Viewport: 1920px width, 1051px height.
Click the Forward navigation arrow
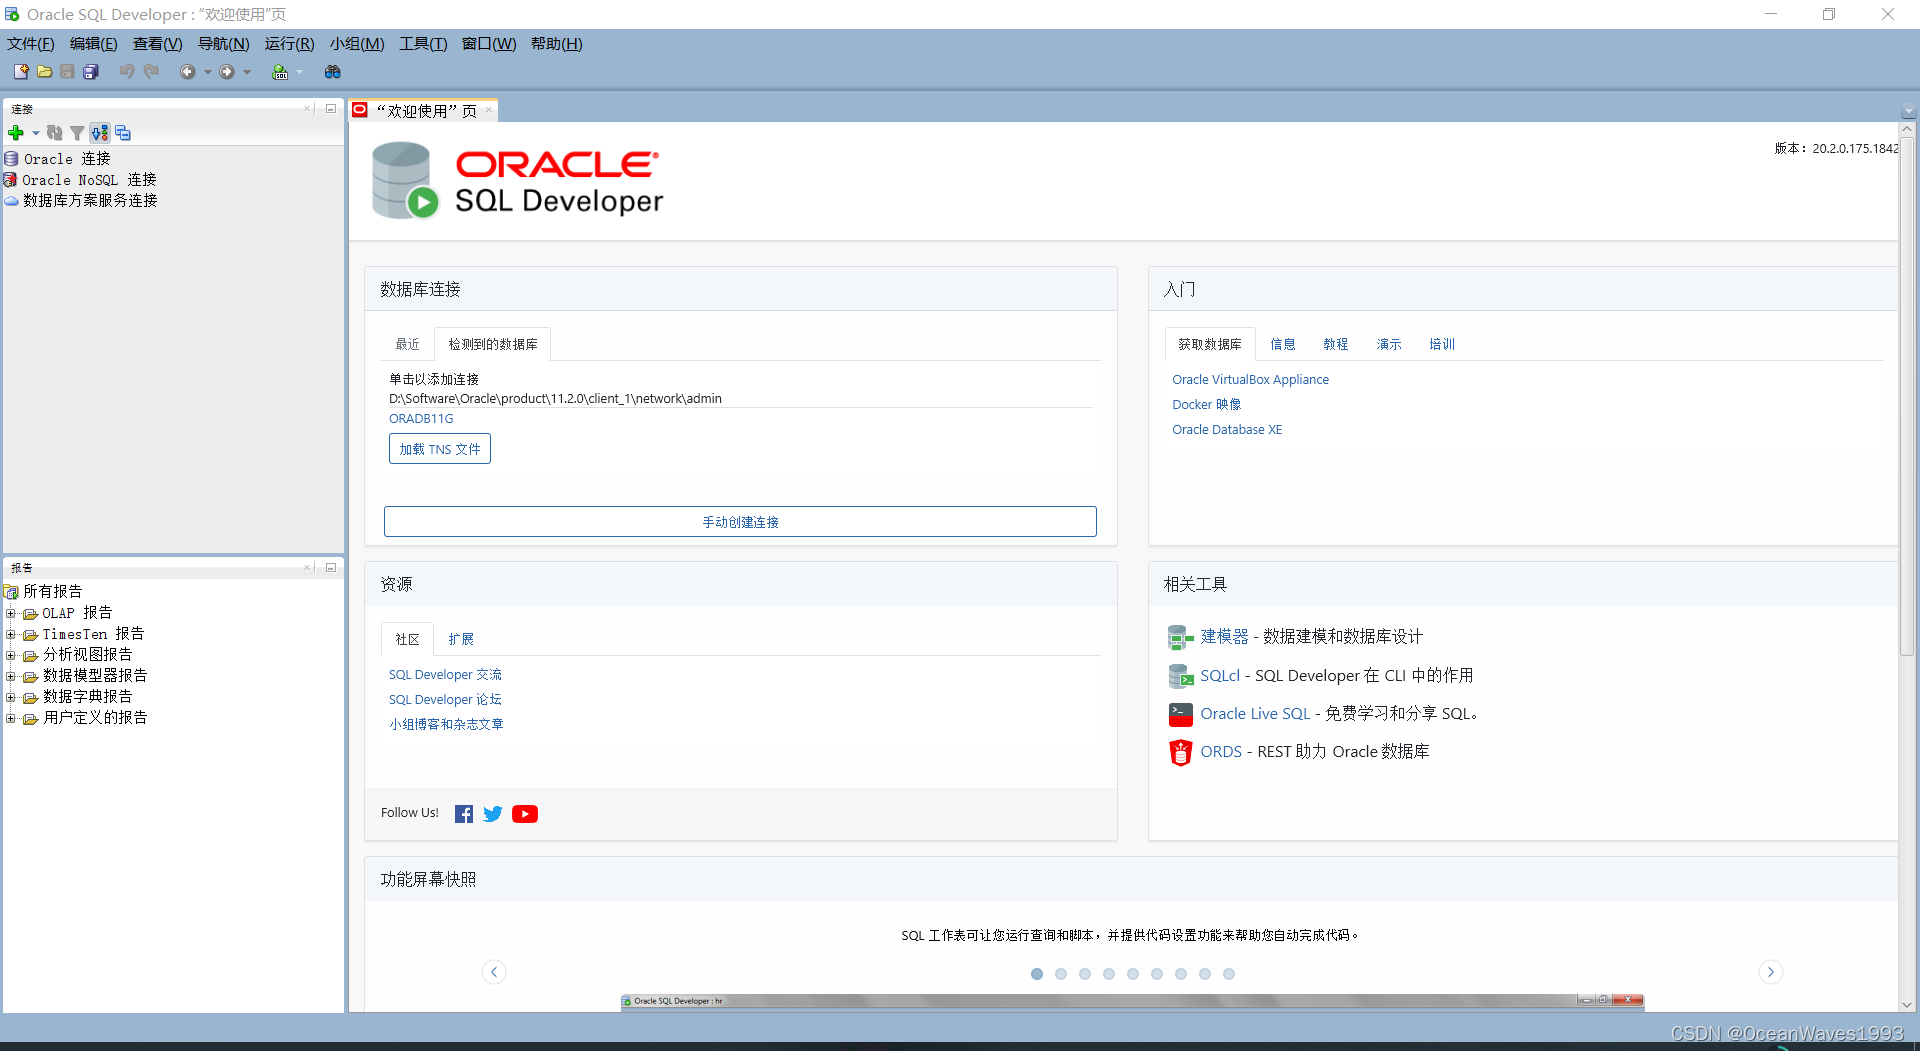click(227, 72)
